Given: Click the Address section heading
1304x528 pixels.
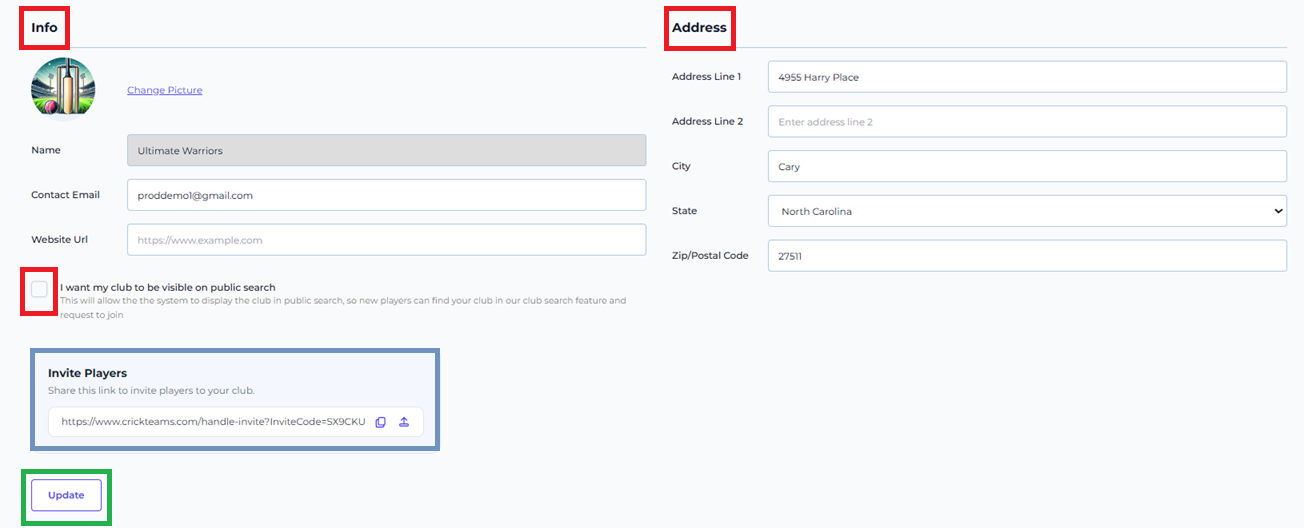Looking at the screenshot, I should (x=699, y=27).
